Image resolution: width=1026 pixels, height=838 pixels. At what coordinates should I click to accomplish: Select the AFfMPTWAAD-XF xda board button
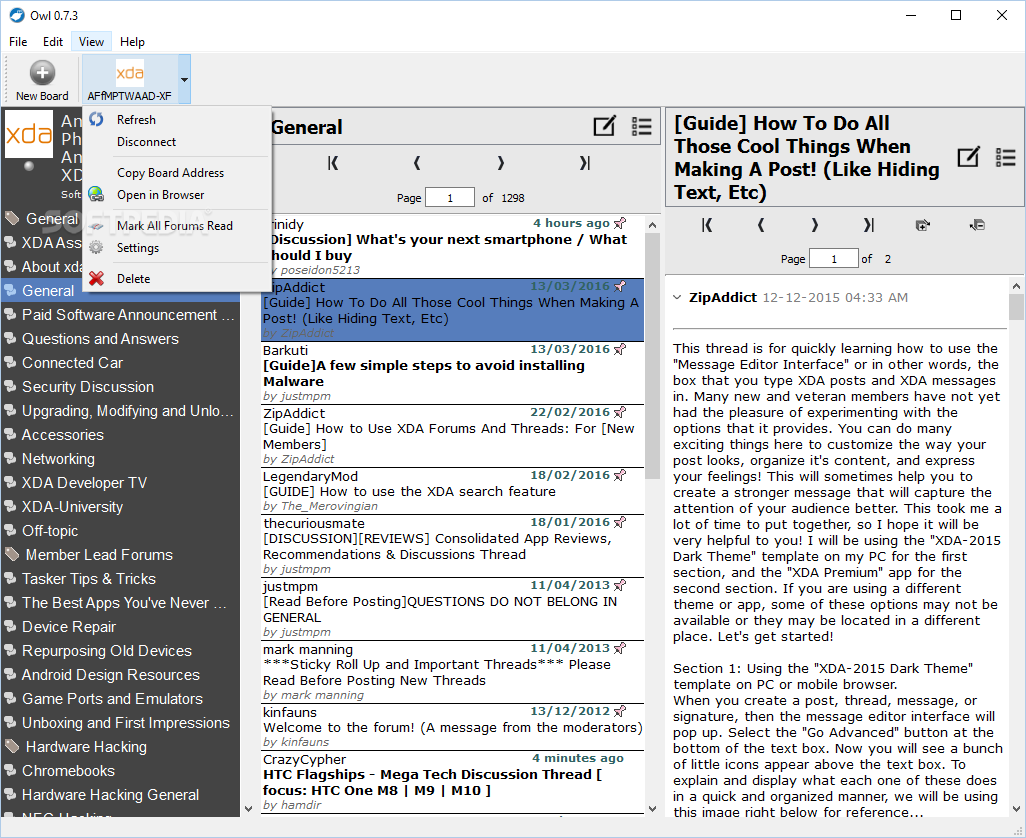coord(130,79)
